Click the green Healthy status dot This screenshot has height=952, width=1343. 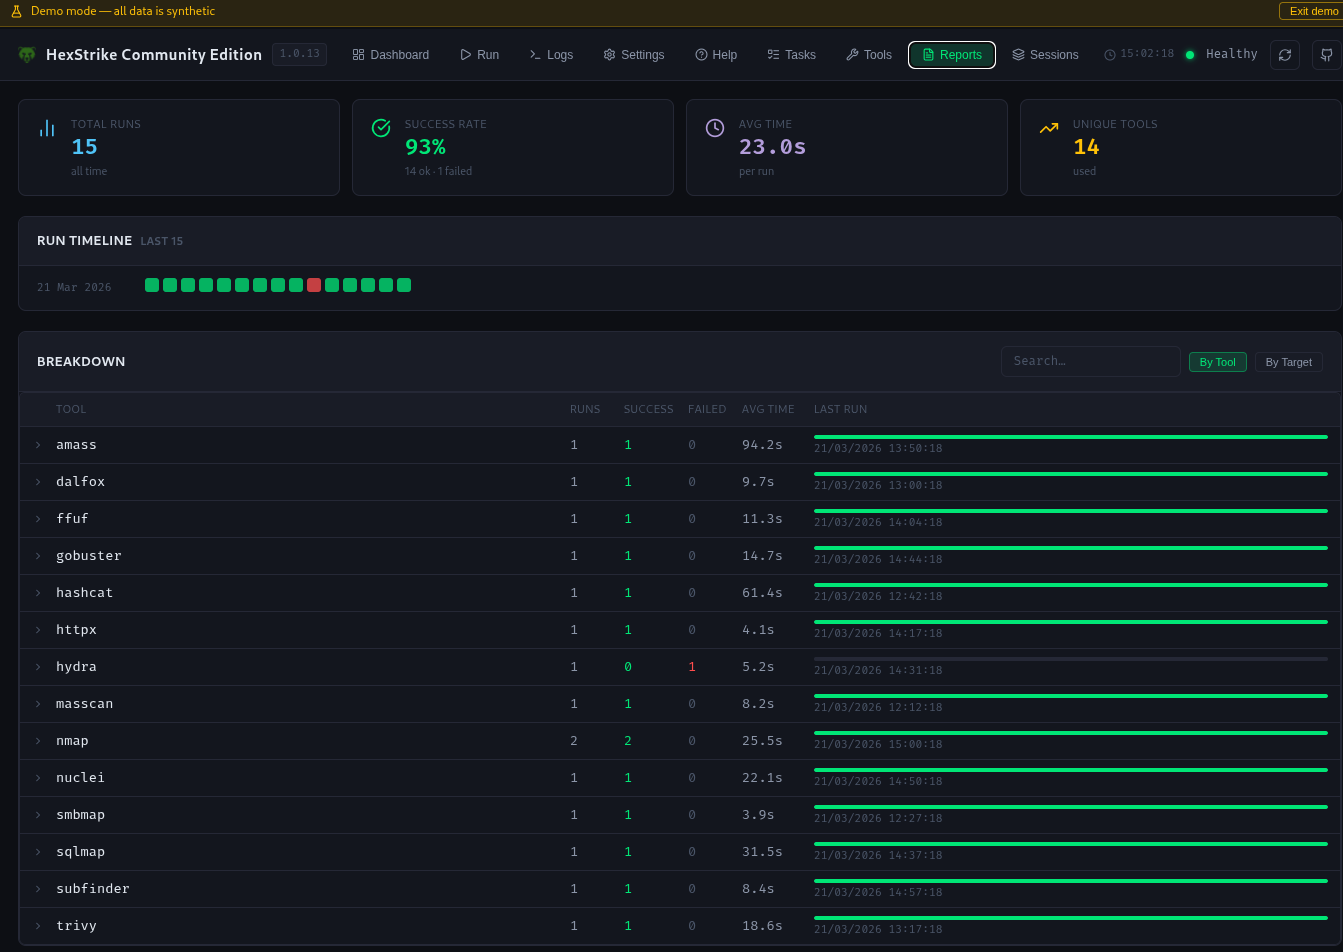tap(1190, 55)
